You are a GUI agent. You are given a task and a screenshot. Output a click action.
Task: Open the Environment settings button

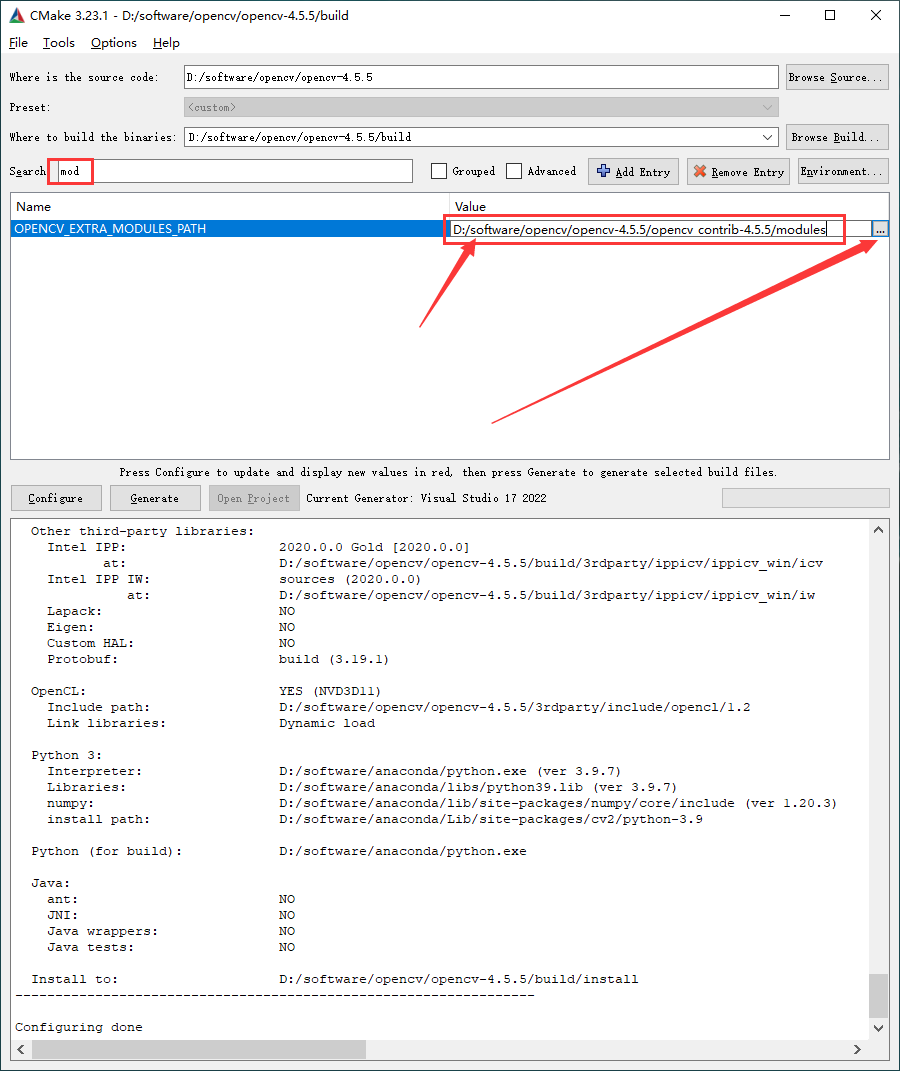pos(843,171)
